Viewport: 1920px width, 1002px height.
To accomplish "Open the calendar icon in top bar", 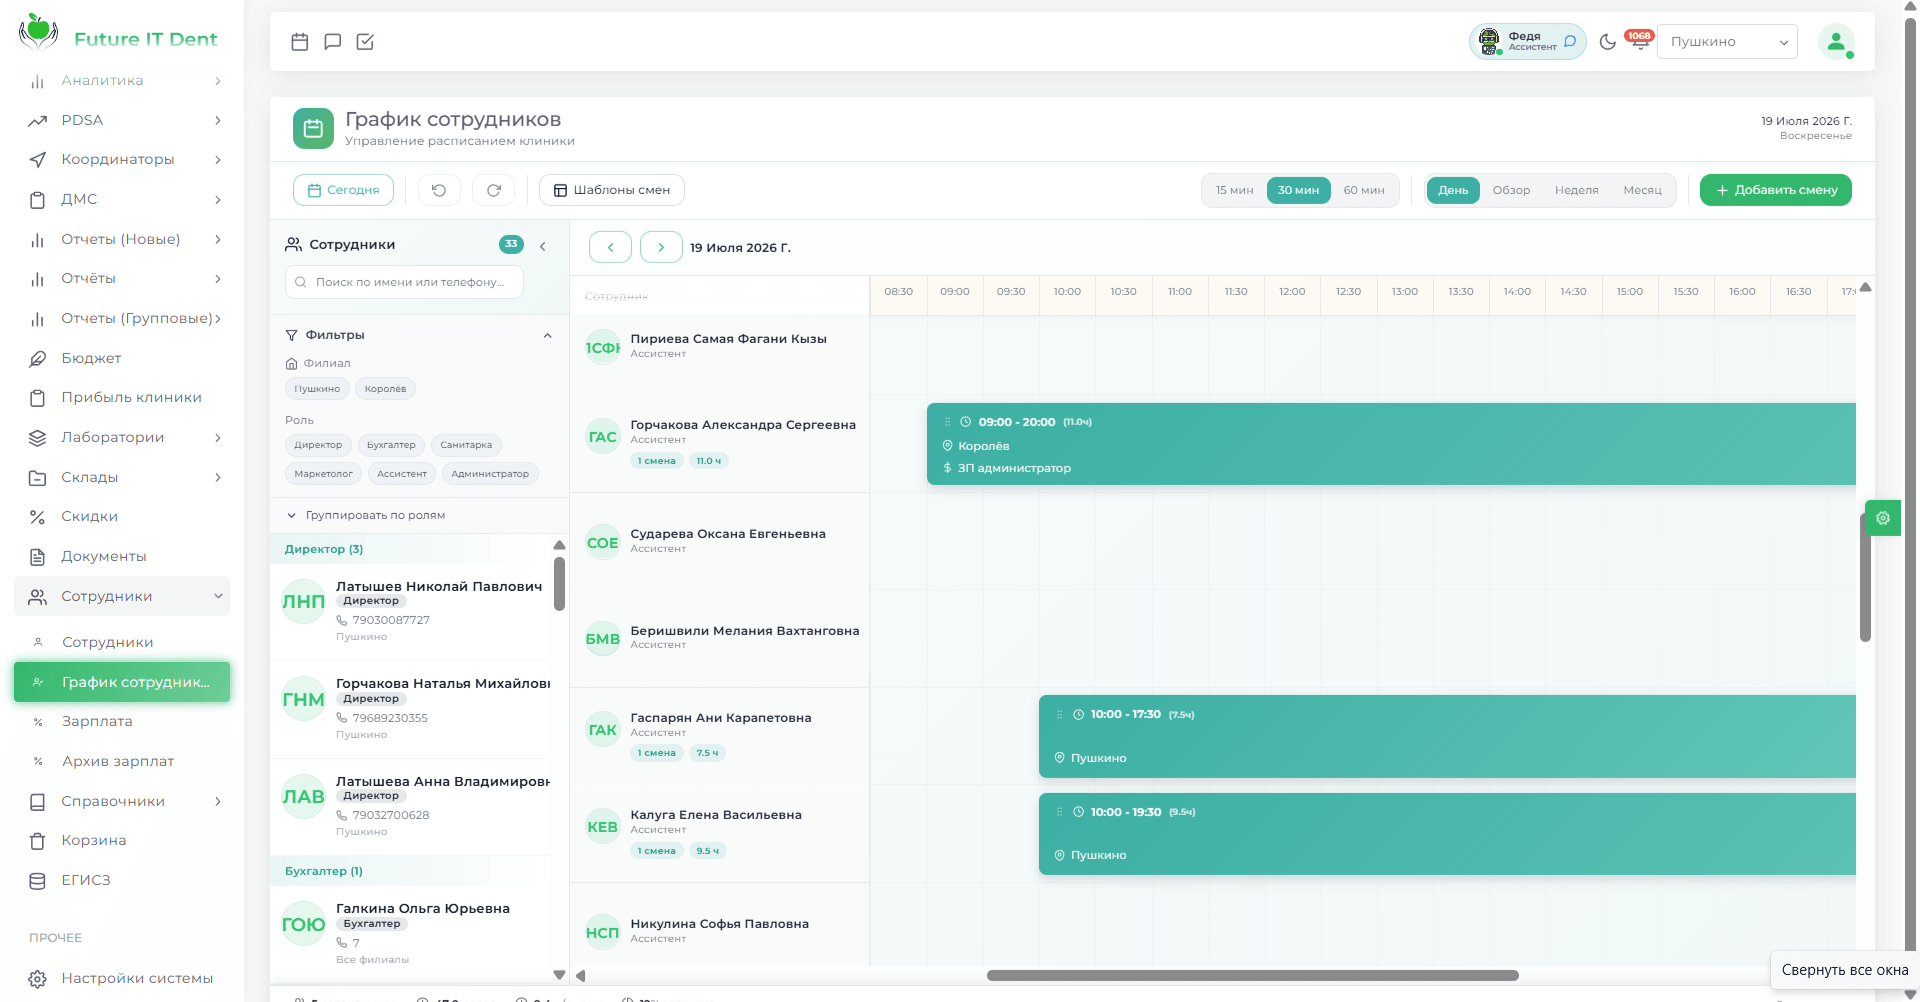I will click(300, 42).
